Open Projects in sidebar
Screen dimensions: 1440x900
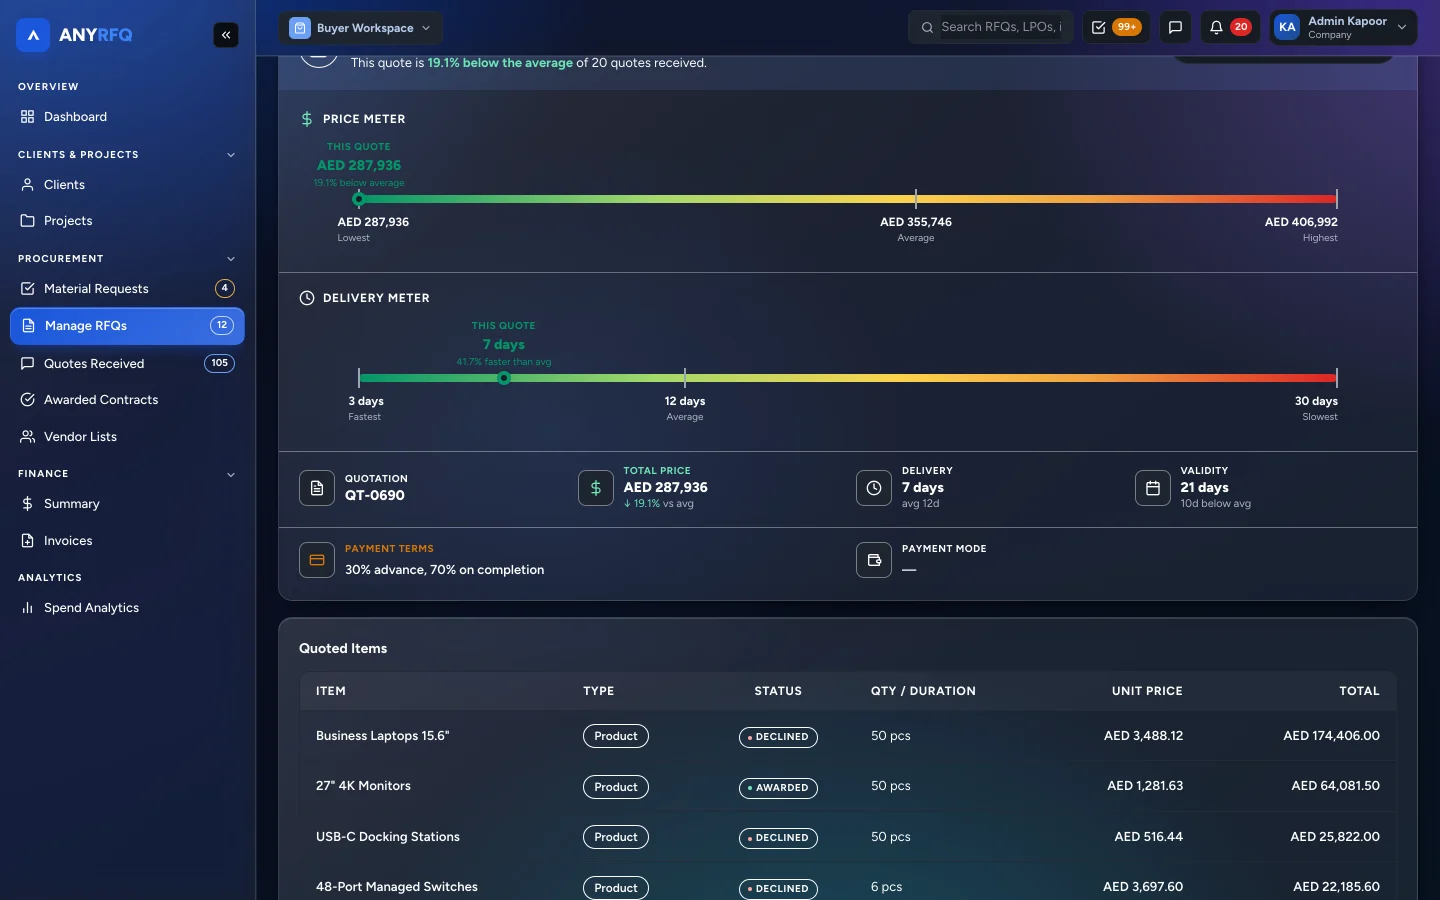127,221
